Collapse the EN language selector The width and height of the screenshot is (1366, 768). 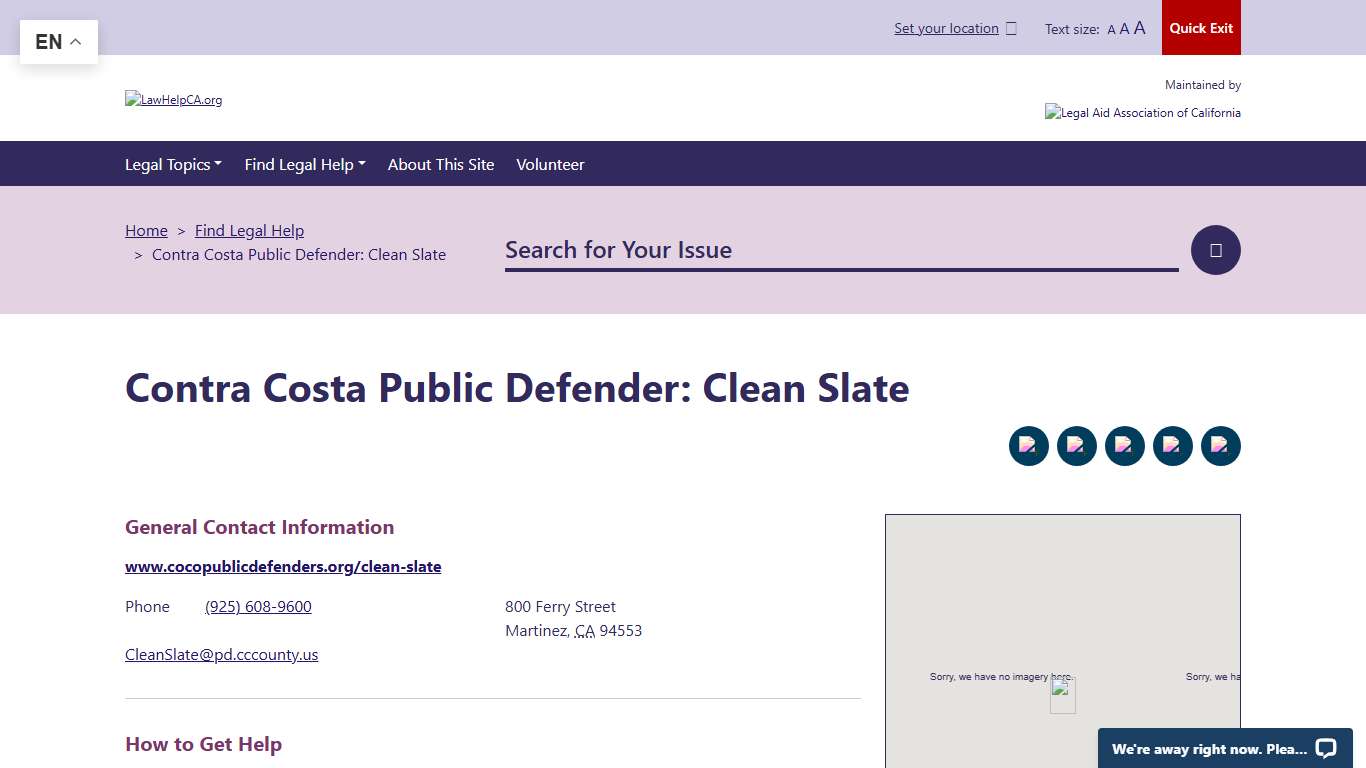[58, 41]
